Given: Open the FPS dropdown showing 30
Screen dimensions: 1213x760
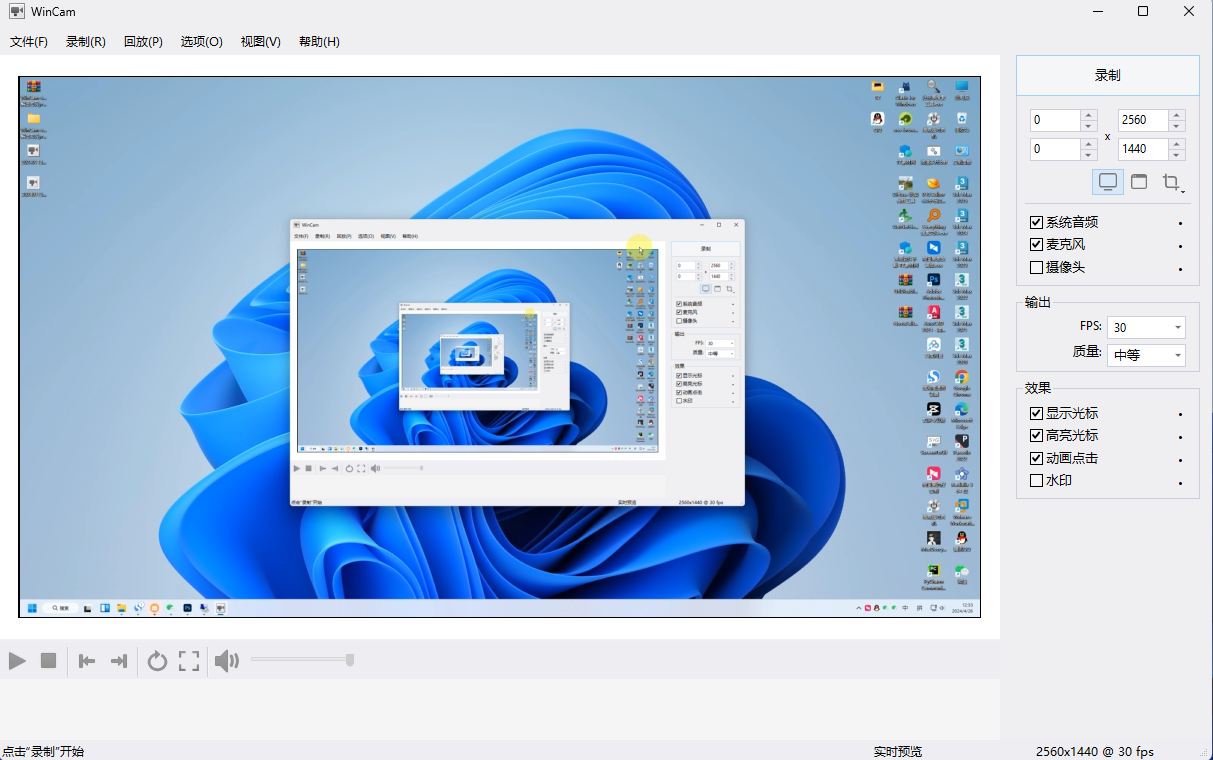Looking at the screenshot, I should [1146, 327].
